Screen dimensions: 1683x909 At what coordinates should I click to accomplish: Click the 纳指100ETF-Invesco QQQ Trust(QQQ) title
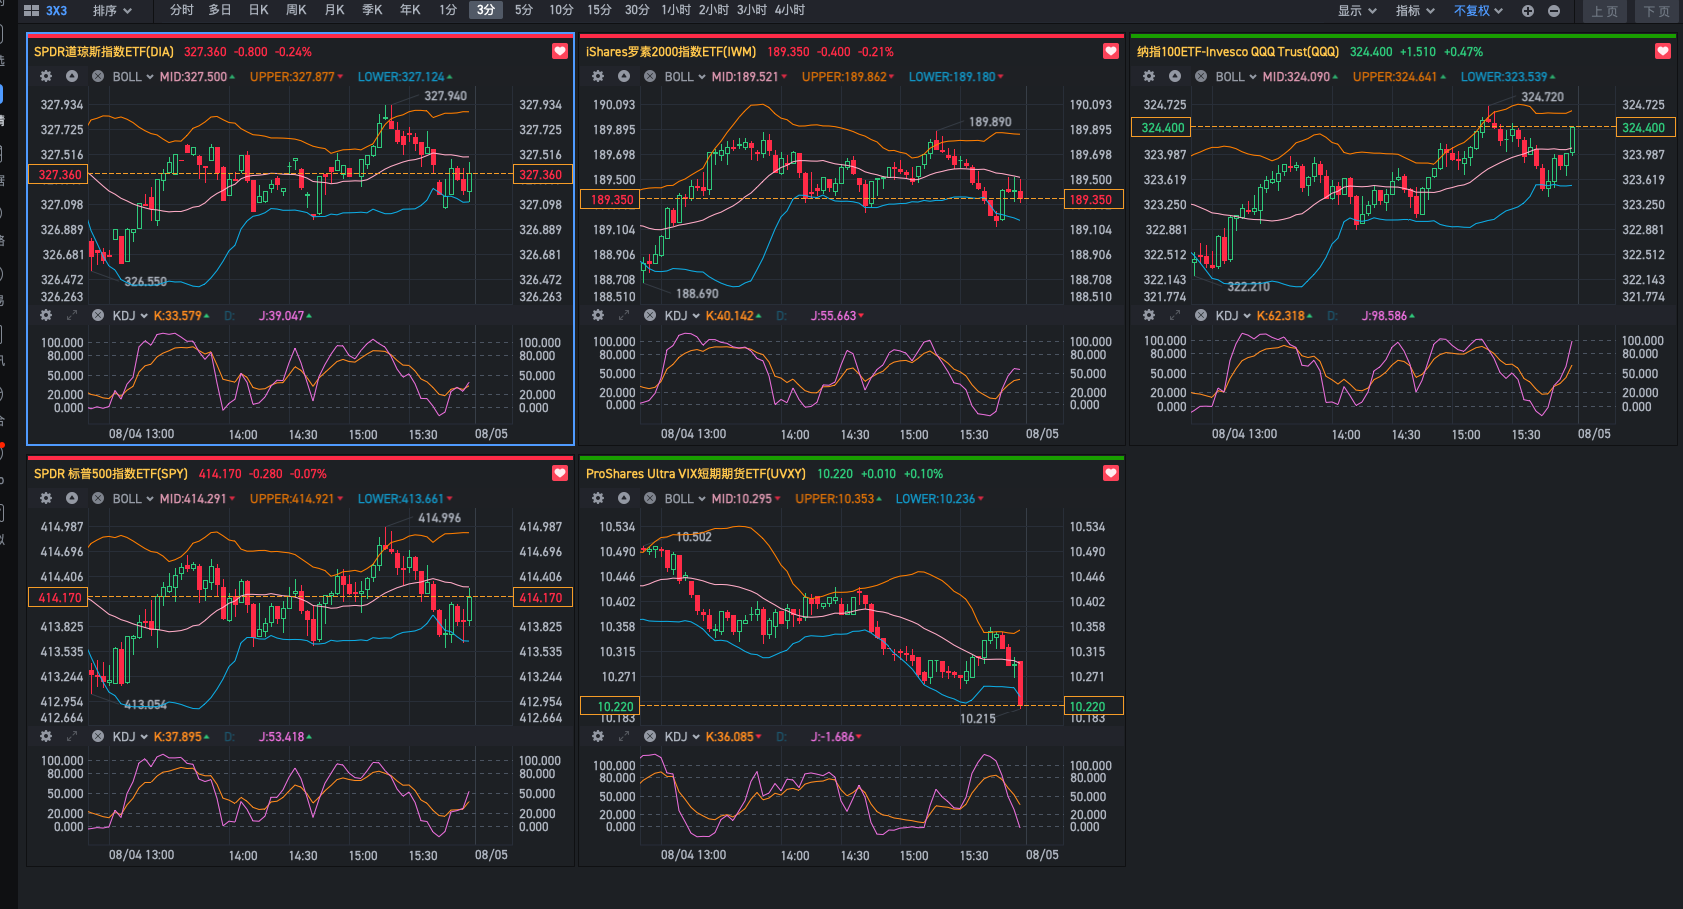click(x=1238, y=52)
